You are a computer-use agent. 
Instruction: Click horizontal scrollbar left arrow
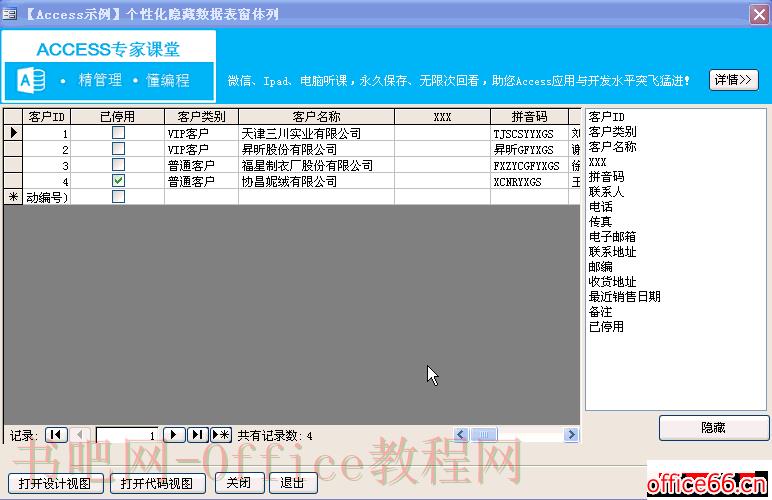(461, 435)
